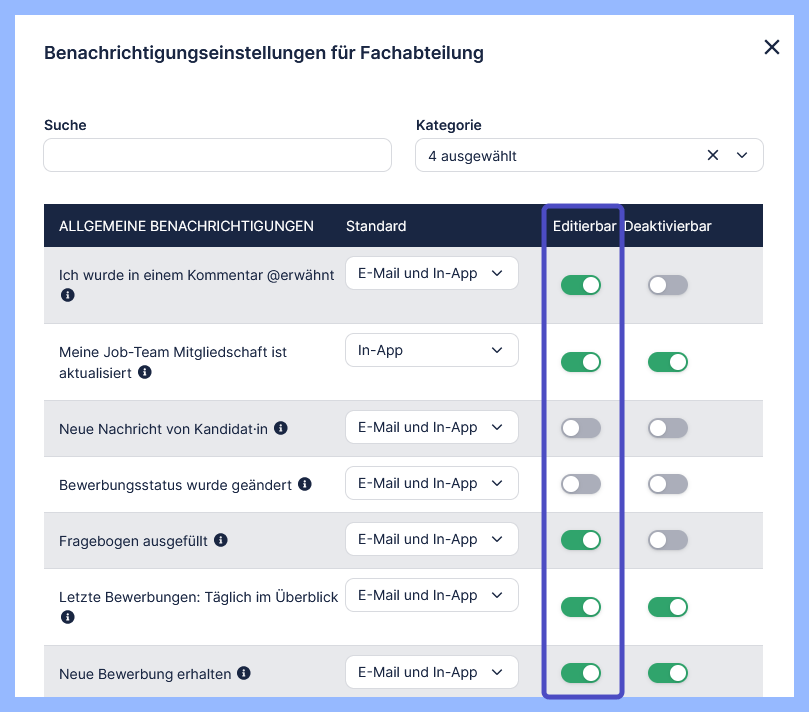
Task: Enable Deaktivierbar for "Fragebogen ausgefüllt"
Action: pyautogui.click(x=668, y=540)
